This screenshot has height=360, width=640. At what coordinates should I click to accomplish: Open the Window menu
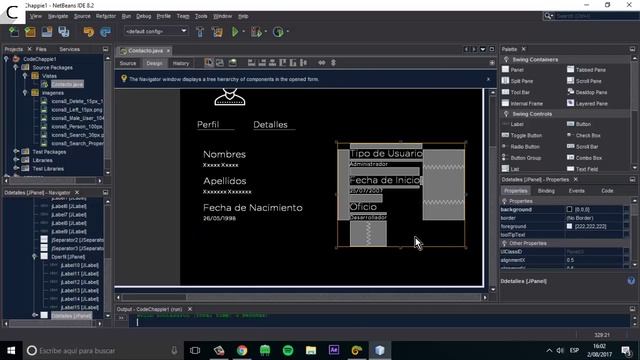pos(222,16)
